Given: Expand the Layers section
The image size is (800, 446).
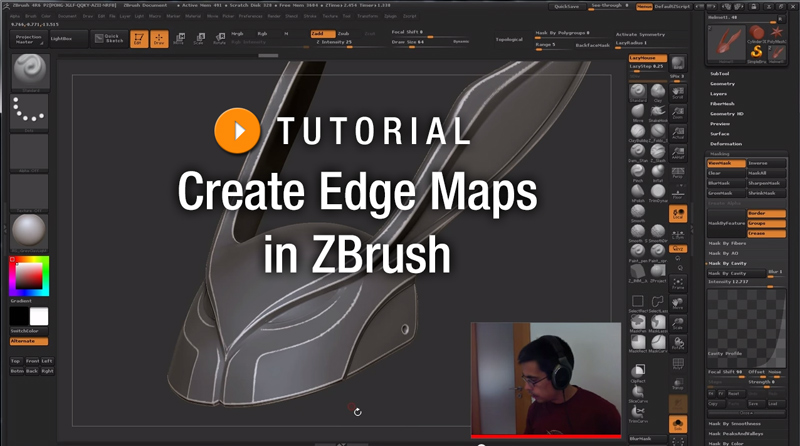Looking at the screenshot, I should point(718,94).
